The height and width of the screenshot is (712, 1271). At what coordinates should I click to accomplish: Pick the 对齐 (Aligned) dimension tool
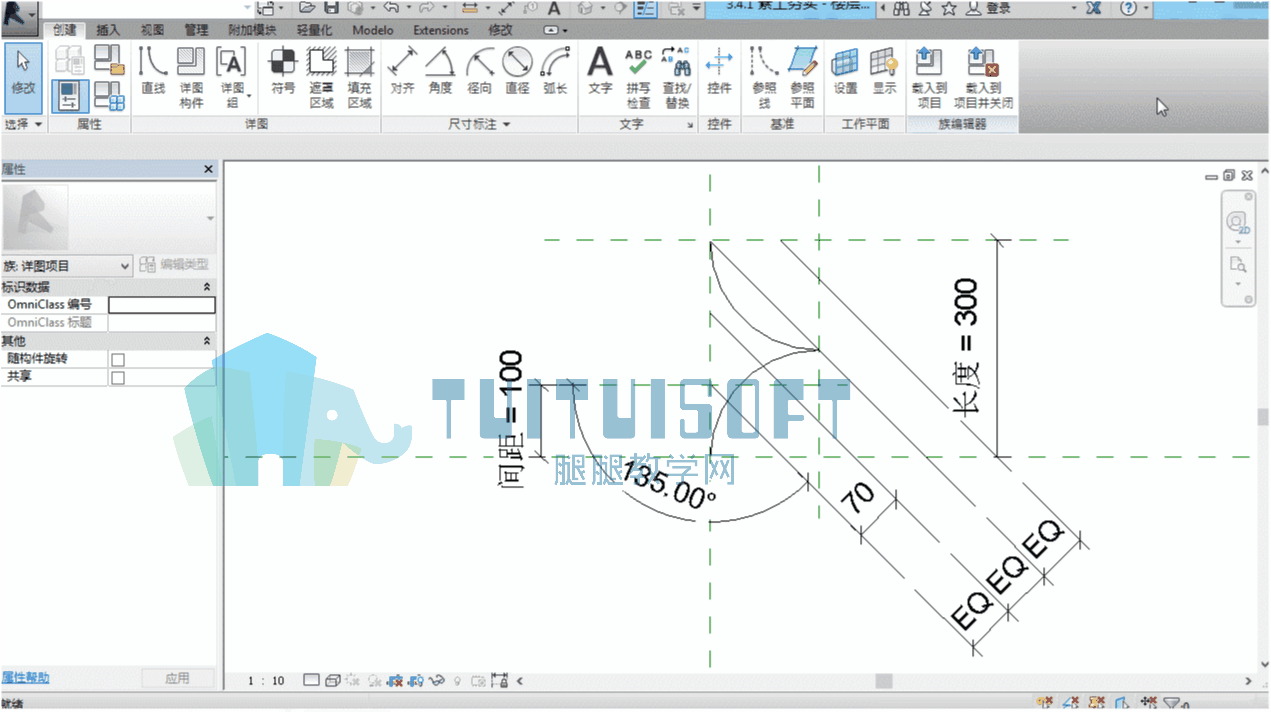point(402,72)
